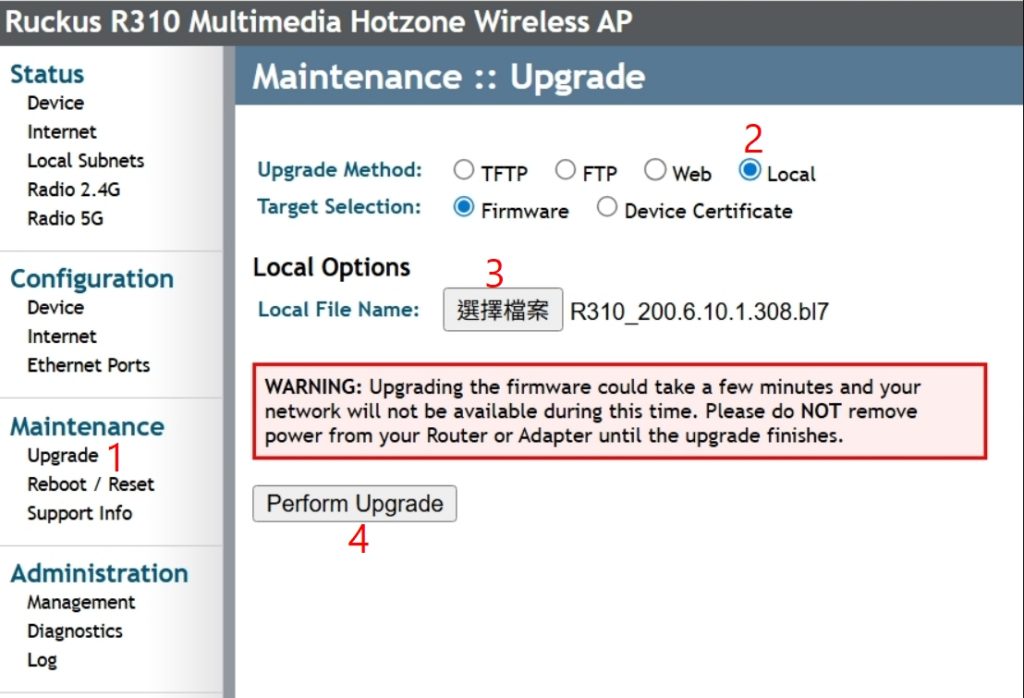Select the Local upgrade method radio button

(x=749, y=170)
